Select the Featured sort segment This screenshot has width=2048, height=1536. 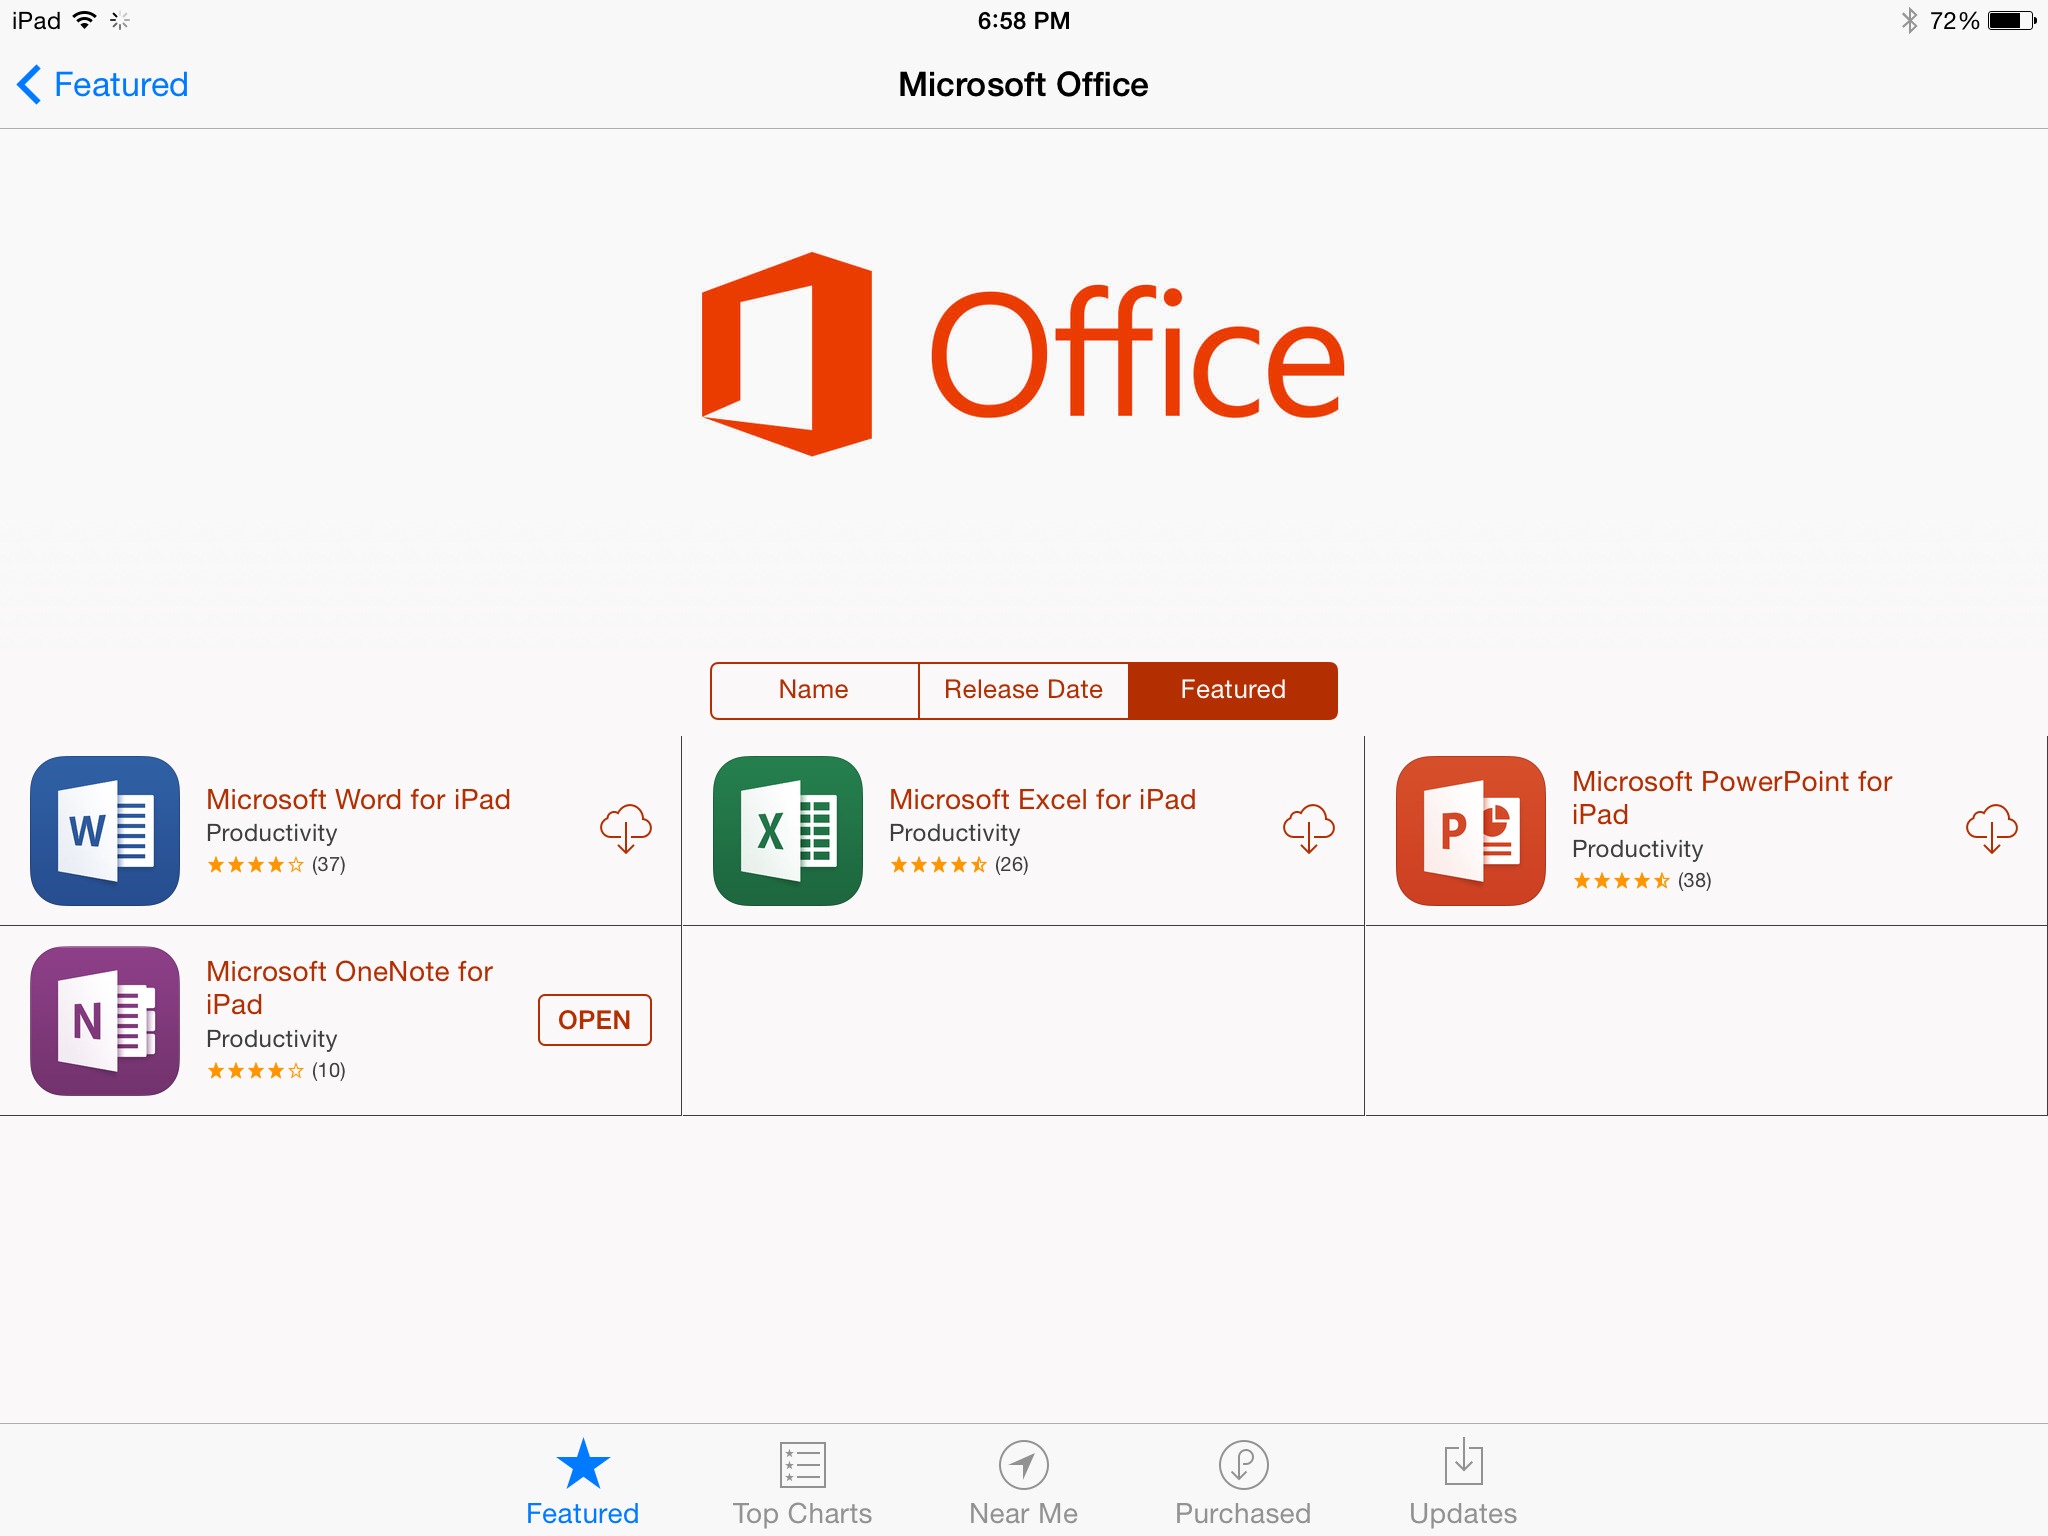pyautogui.click(x=1233, y=690)
